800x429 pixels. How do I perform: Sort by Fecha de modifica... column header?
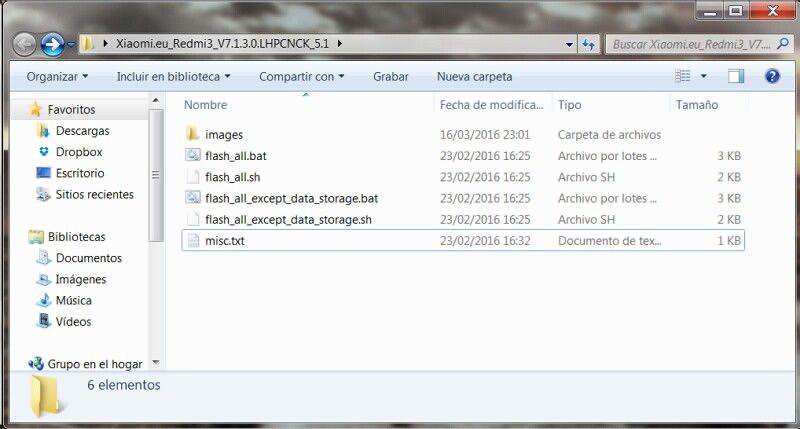tap(492, 105)
